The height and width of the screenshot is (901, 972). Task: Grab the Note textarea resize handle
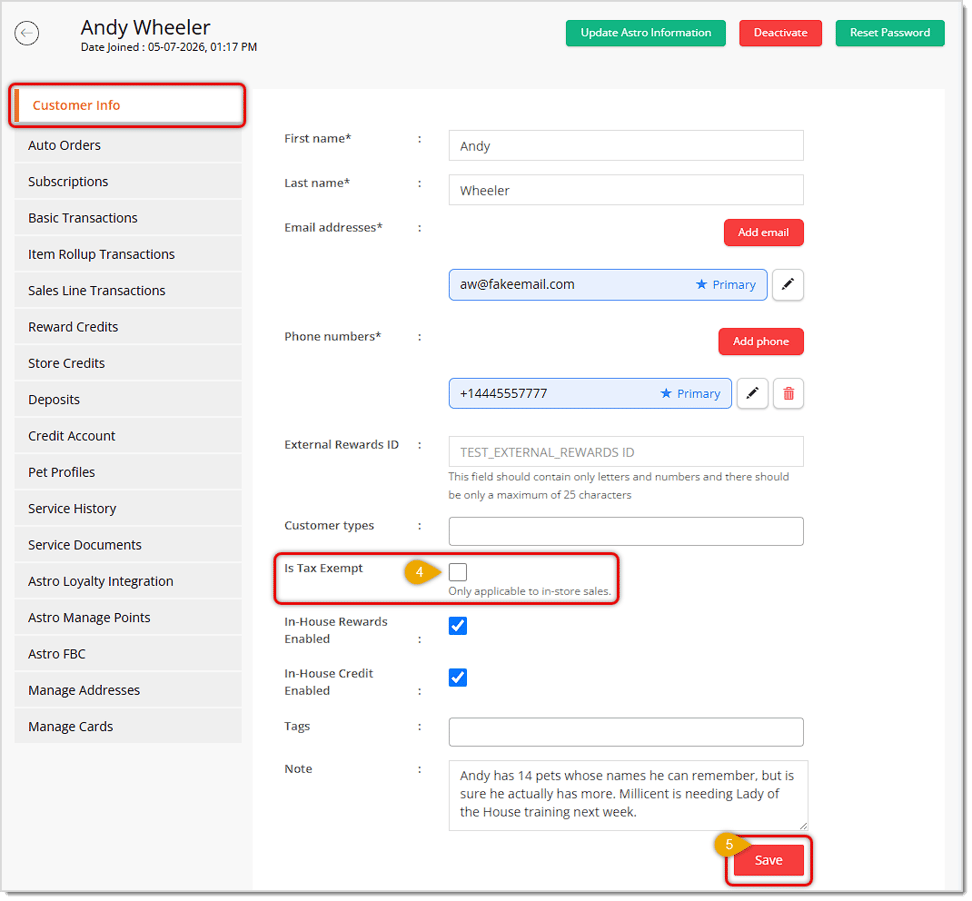pos(805,827)
